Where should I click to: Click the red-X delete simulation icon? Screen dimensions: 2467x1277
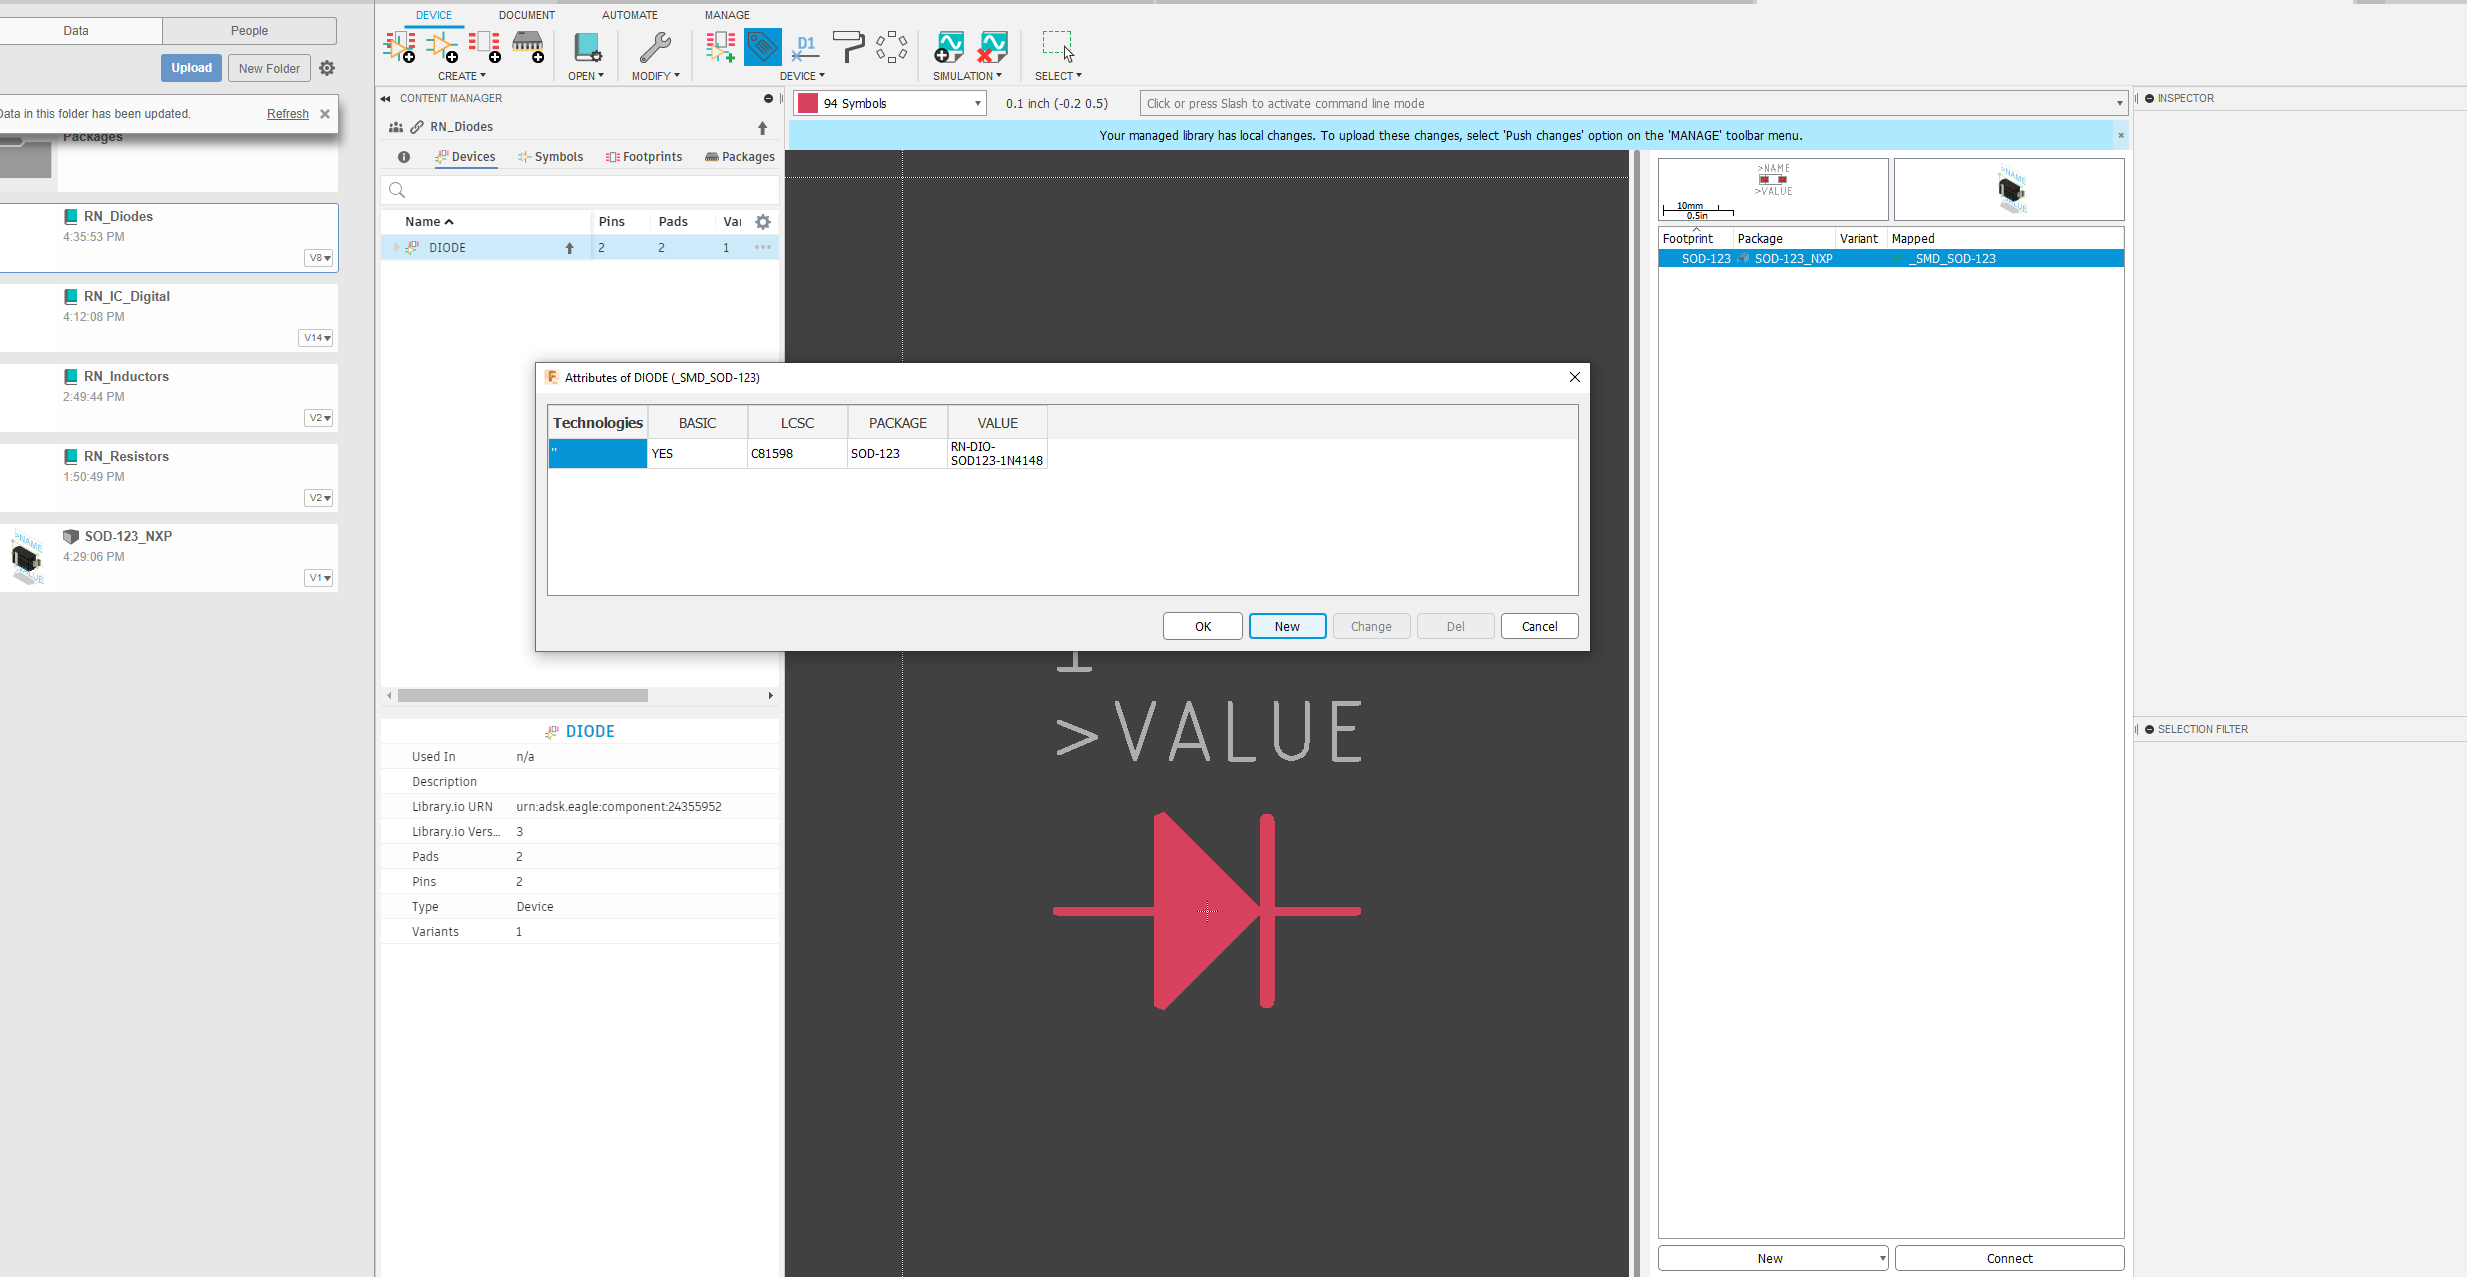click(992, 47)
